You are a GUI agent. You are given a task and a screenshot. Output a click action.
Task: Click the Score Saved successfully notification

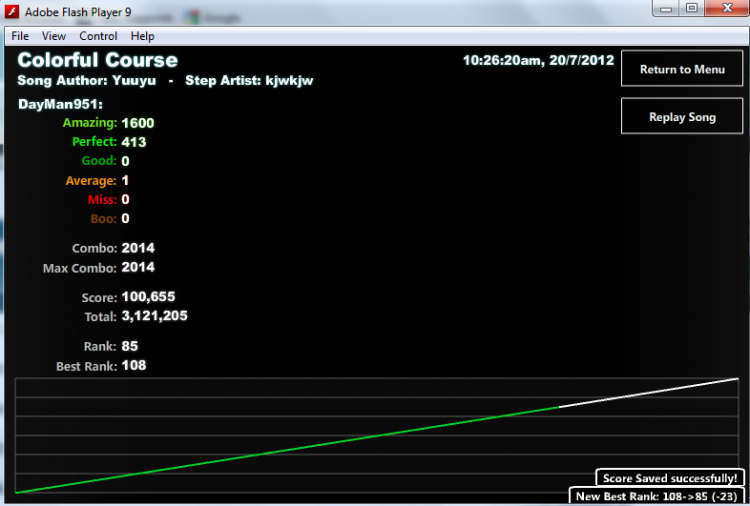[x=670, y=478]
